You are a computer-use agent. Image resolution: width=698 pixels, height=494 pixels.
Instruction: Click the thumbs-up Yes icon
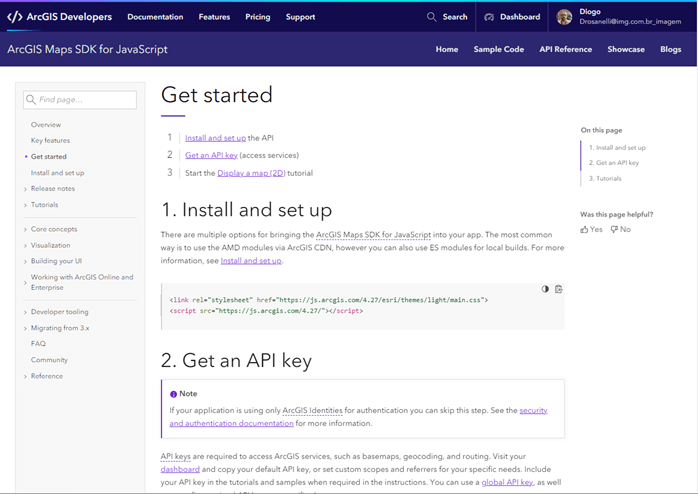pos(585,229)
